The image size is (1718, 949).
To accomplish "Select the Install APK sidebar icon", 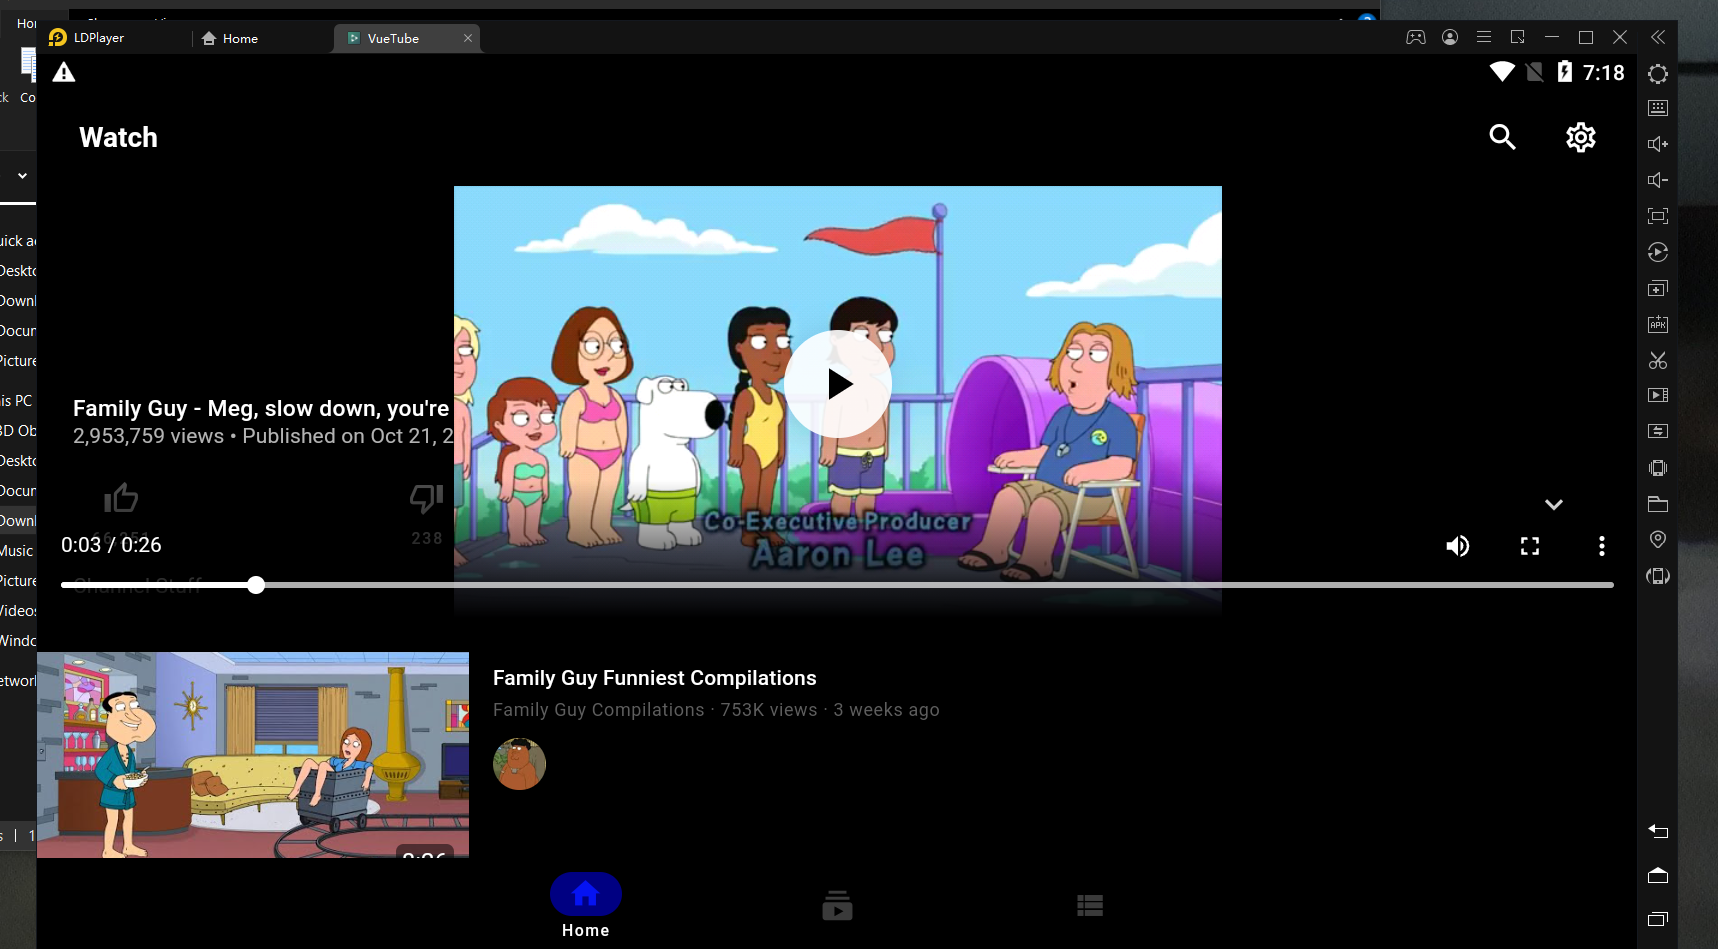I will (1657, 323).
